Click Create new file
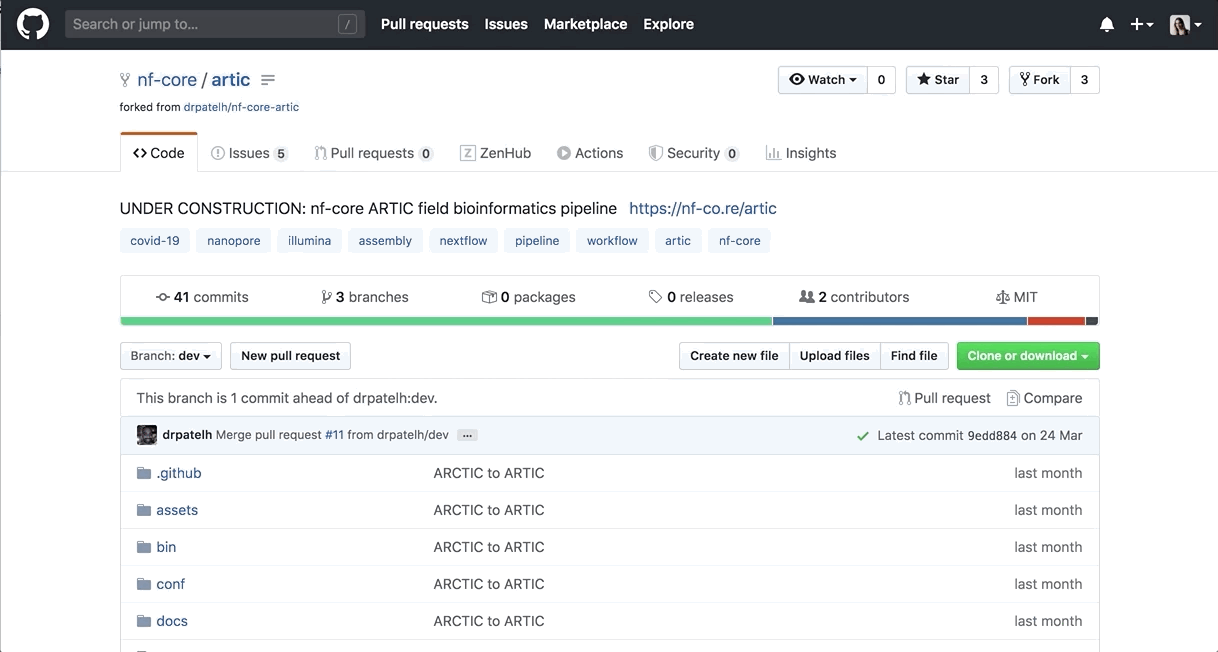The height and width of the screenshot is (652, 1218). [734, 356]
